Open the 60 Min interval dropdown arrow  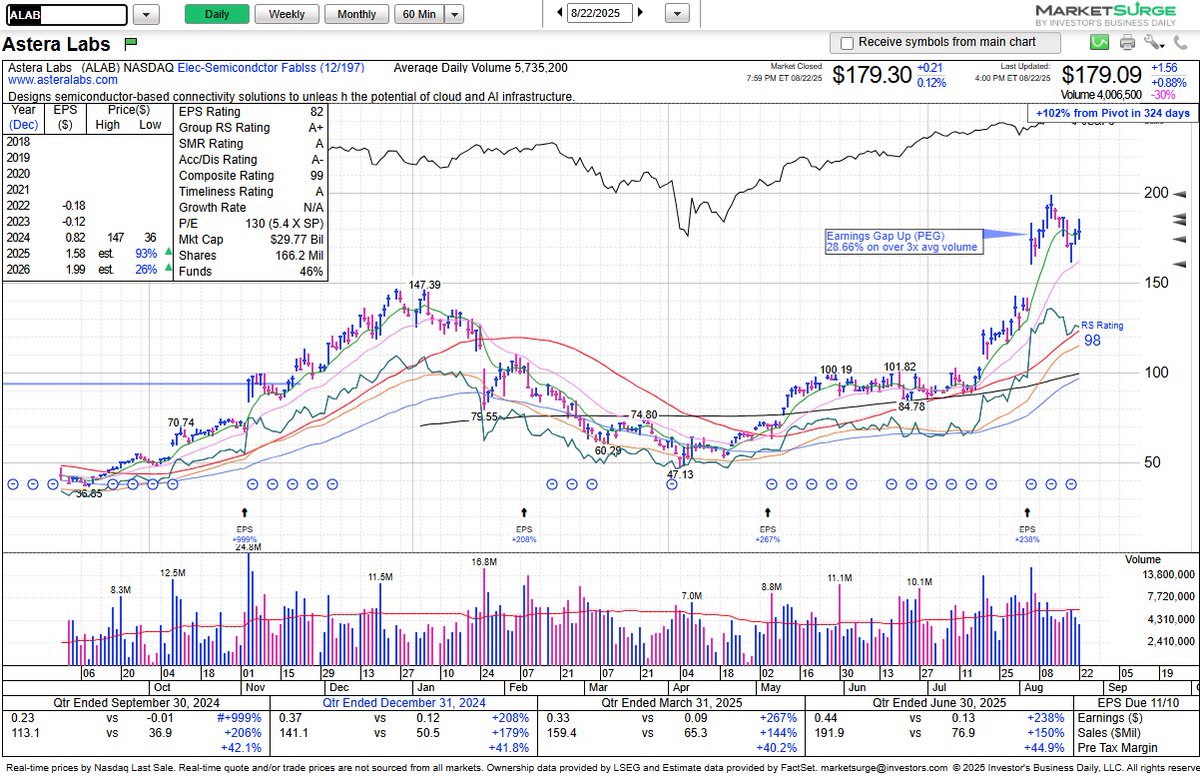coord(453,14)
